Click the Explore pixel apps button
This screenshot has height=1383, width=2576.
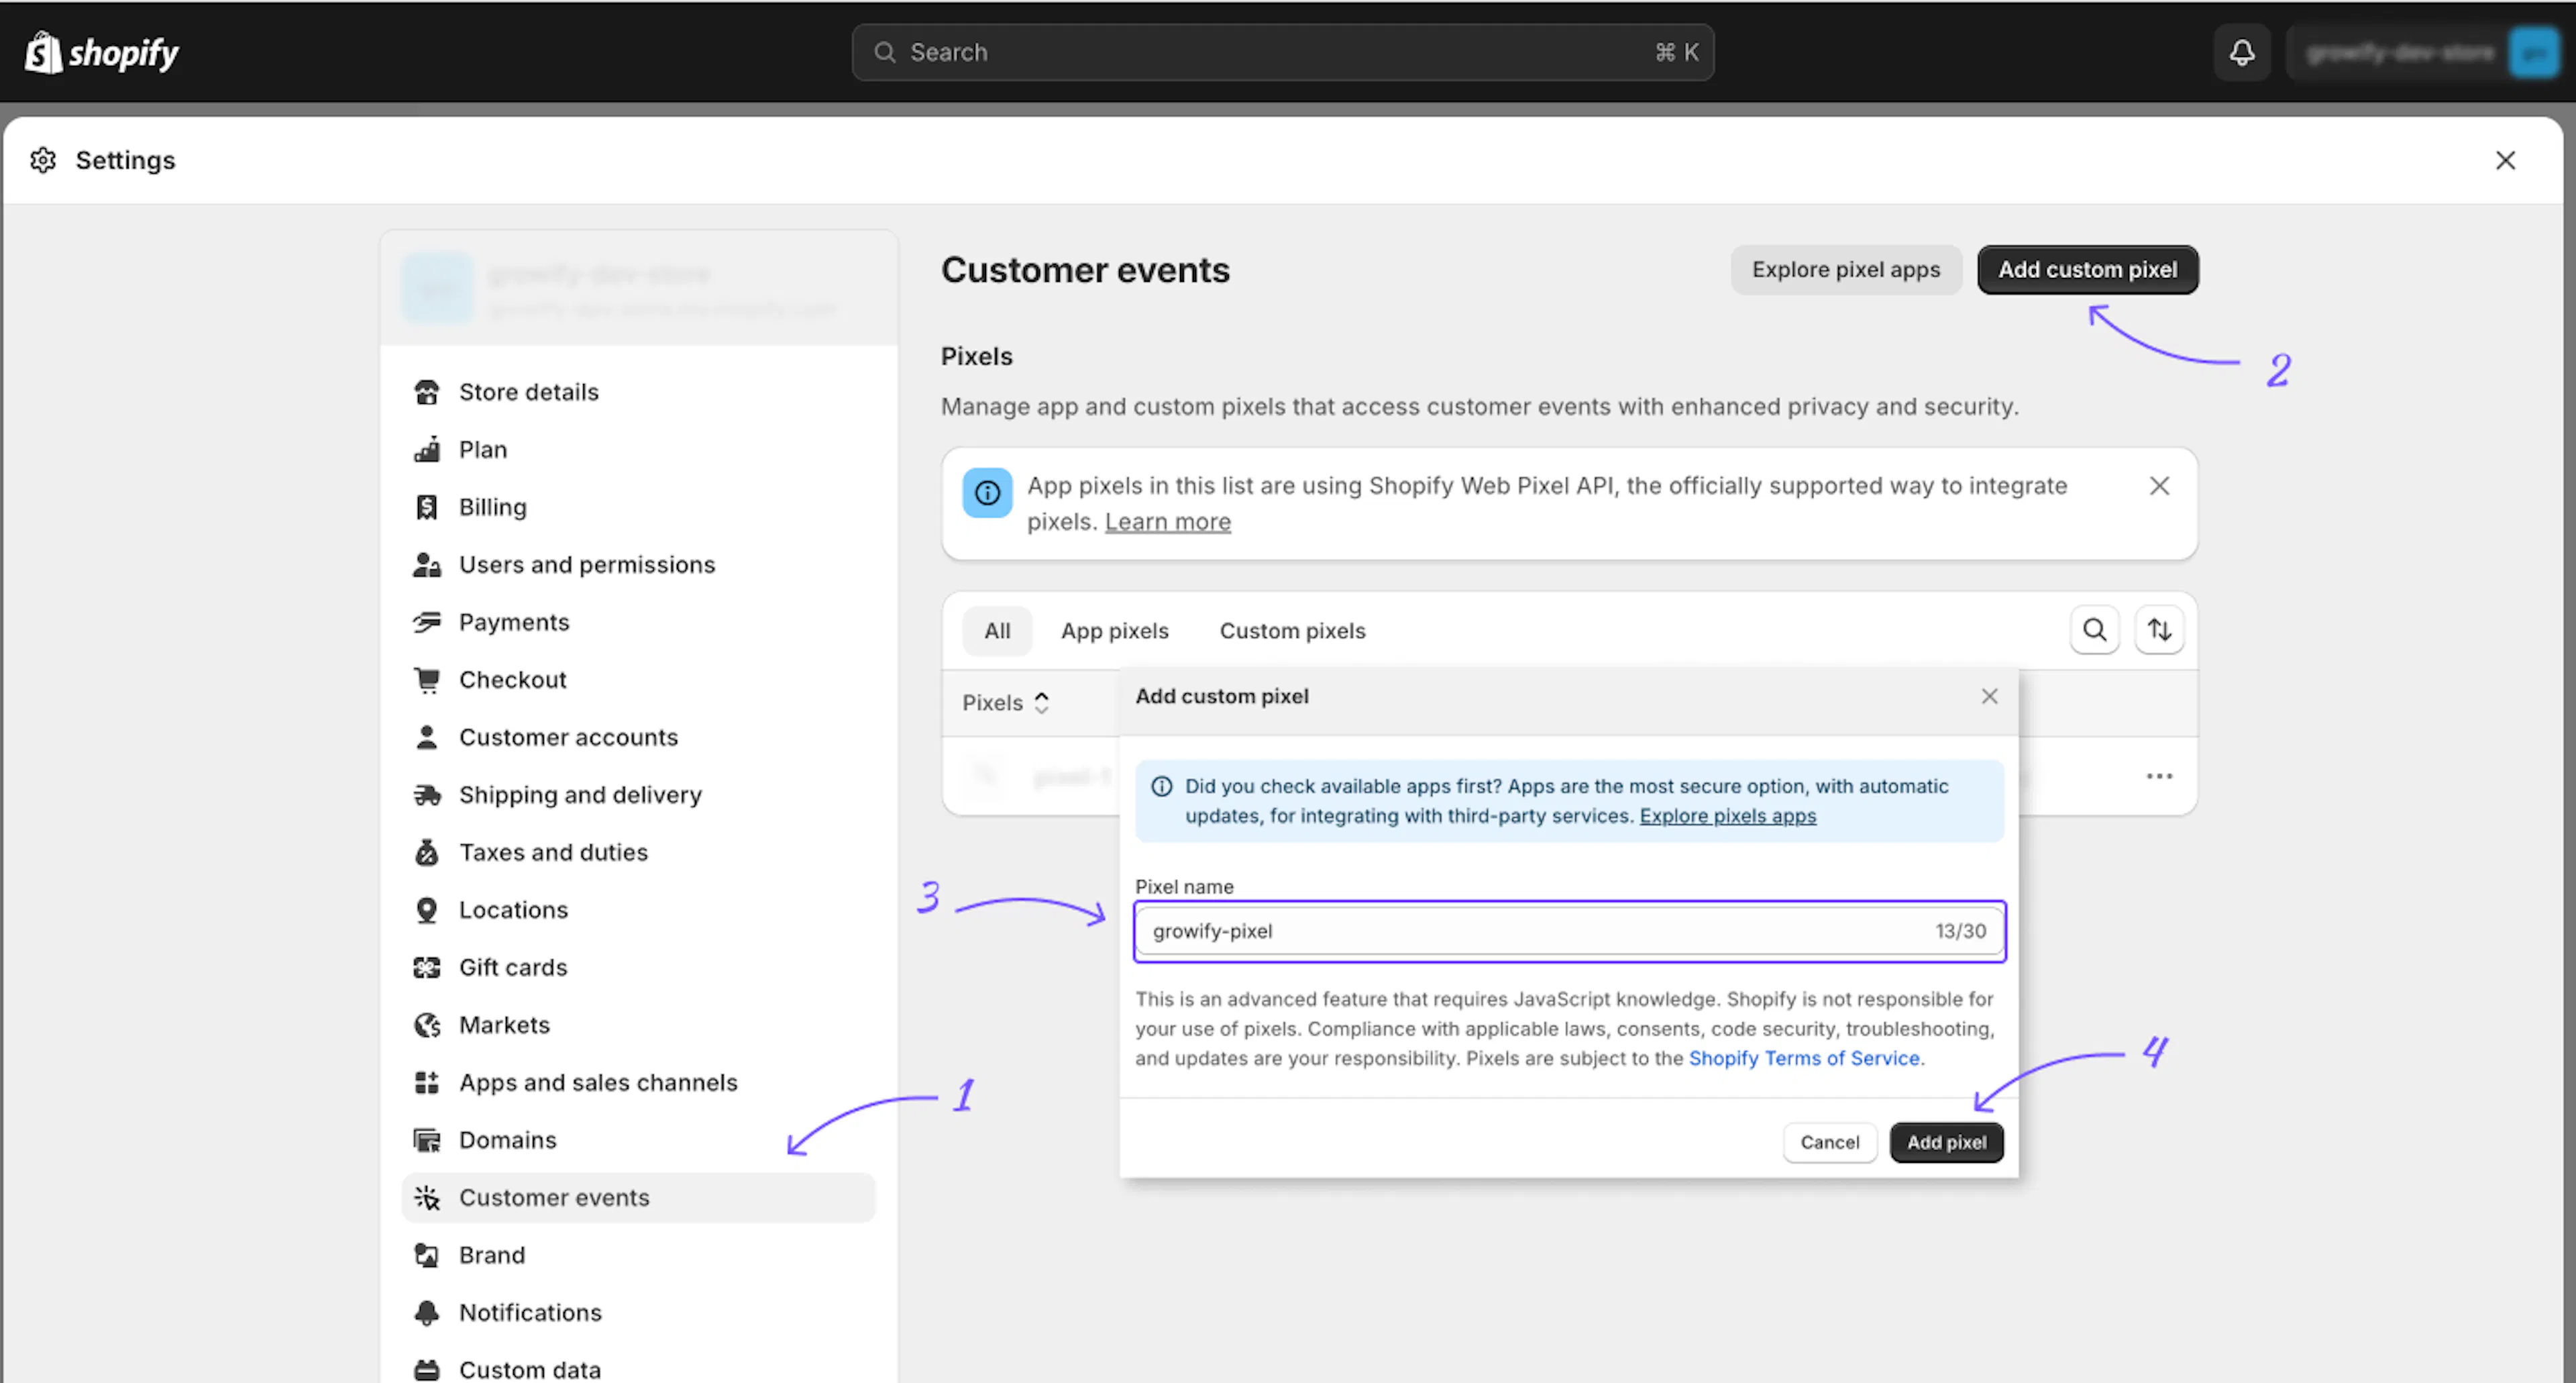tap(1845, 270)
